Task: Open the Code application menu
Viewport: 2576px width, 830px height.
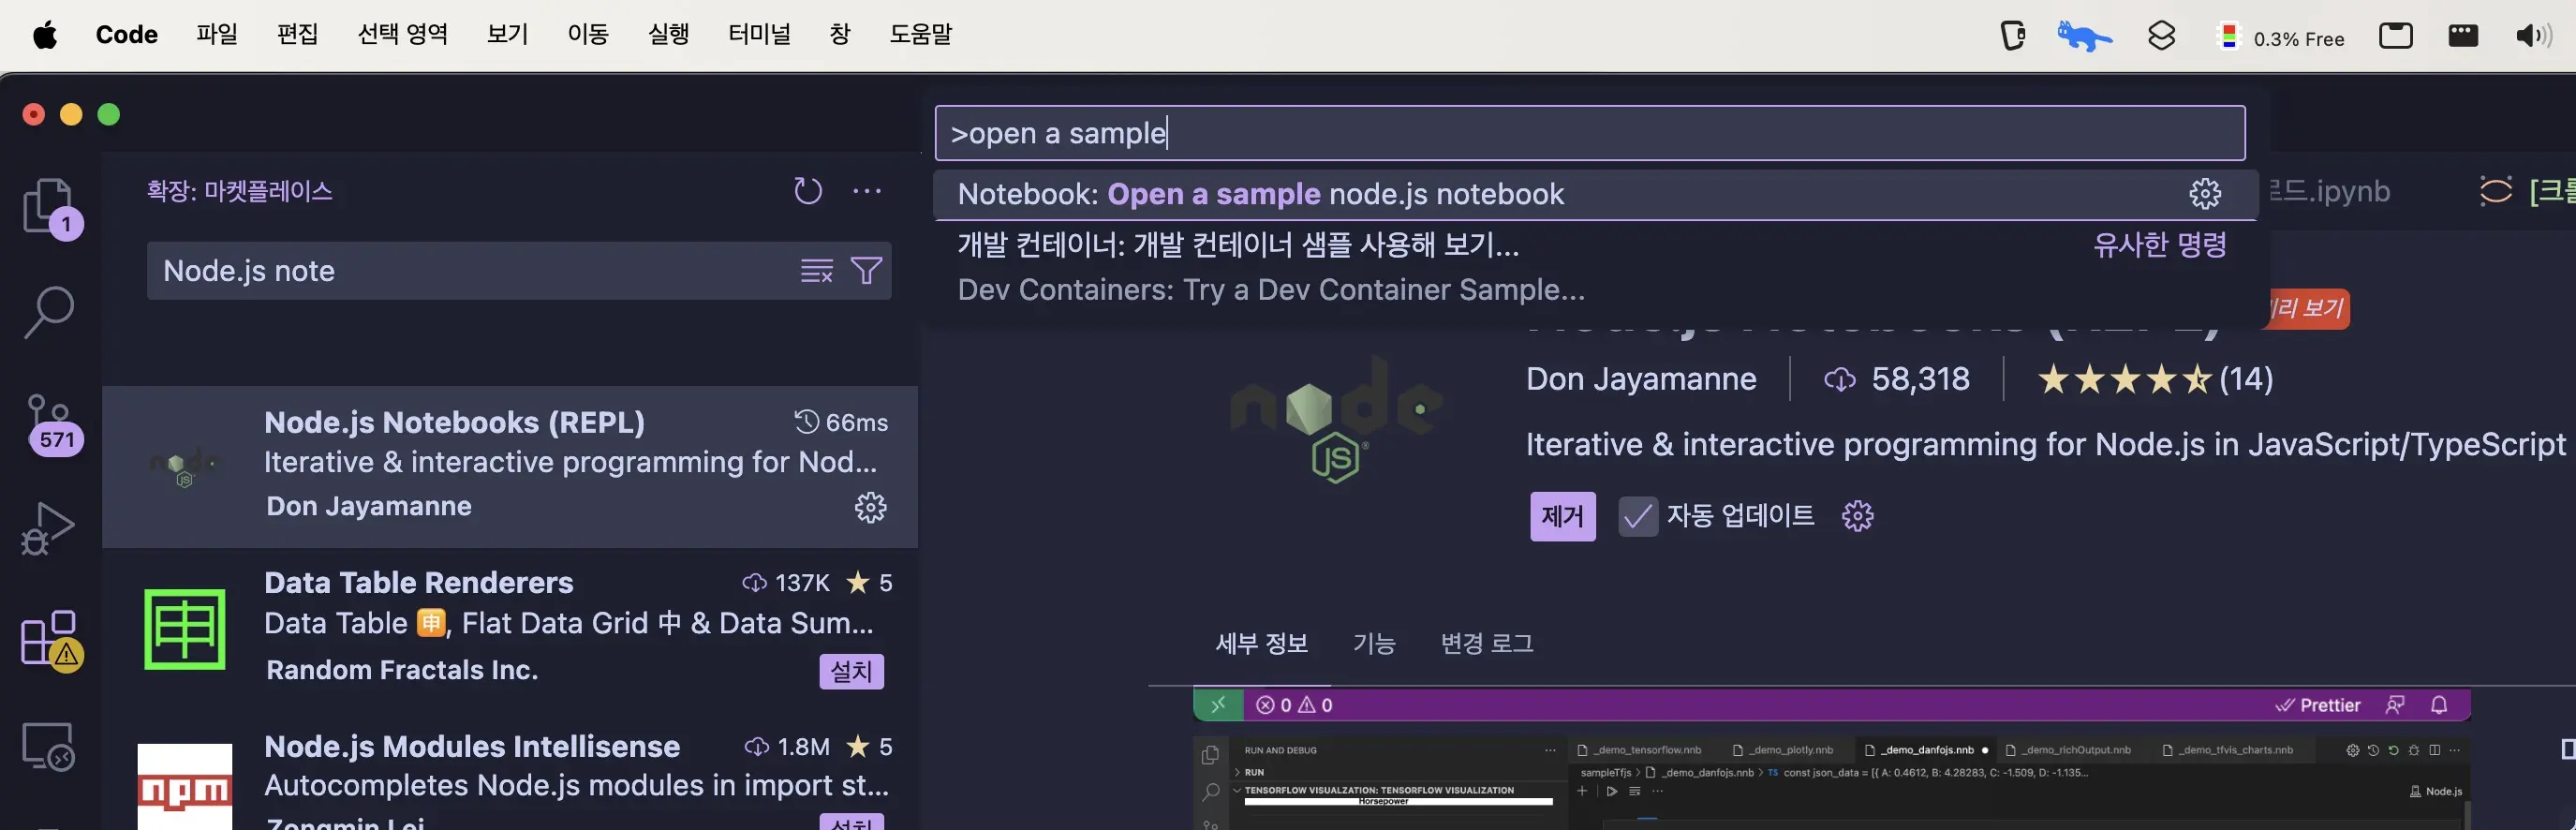Action: coord(127,35)
